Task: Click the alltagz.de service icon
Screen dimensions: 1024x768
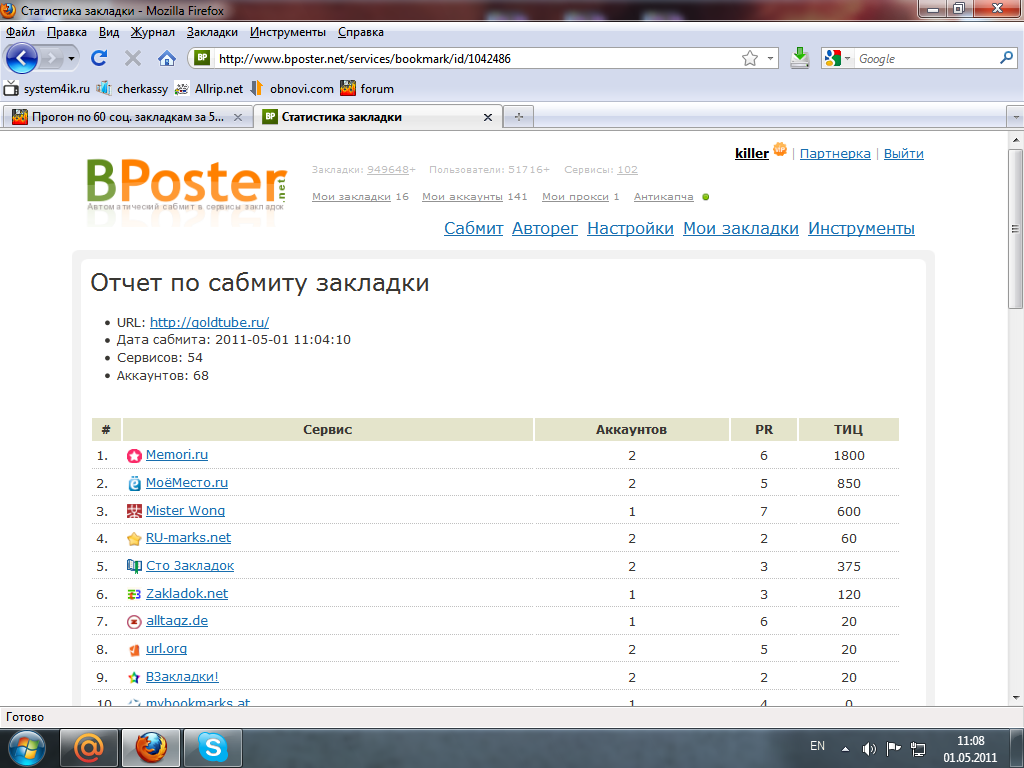Action: pos(134,622)
